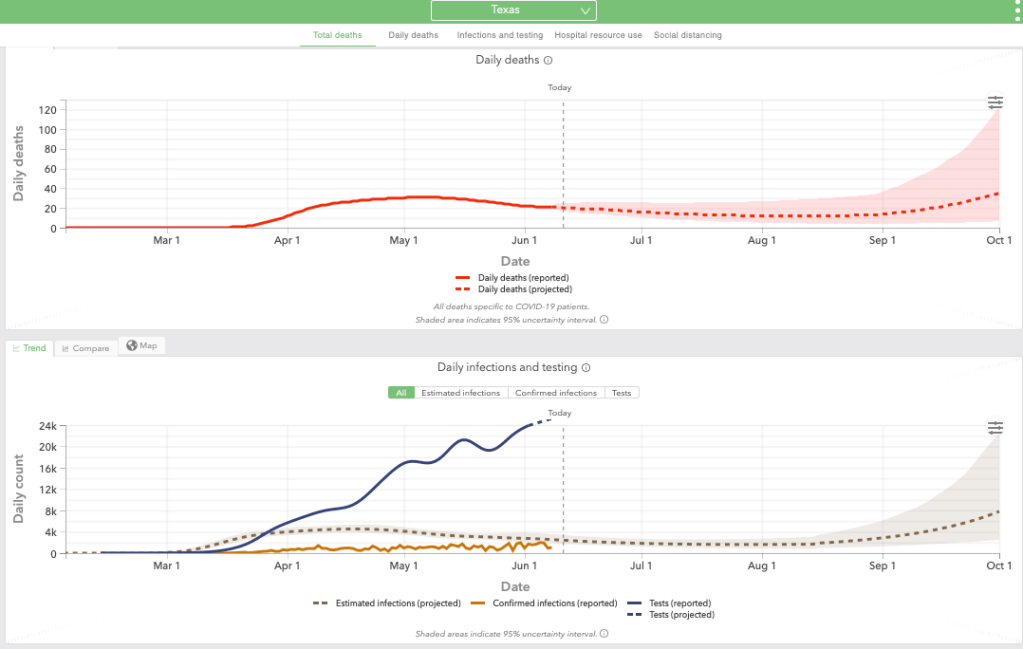Toggle Daily deaths (reported) legend series

point(514,277)
